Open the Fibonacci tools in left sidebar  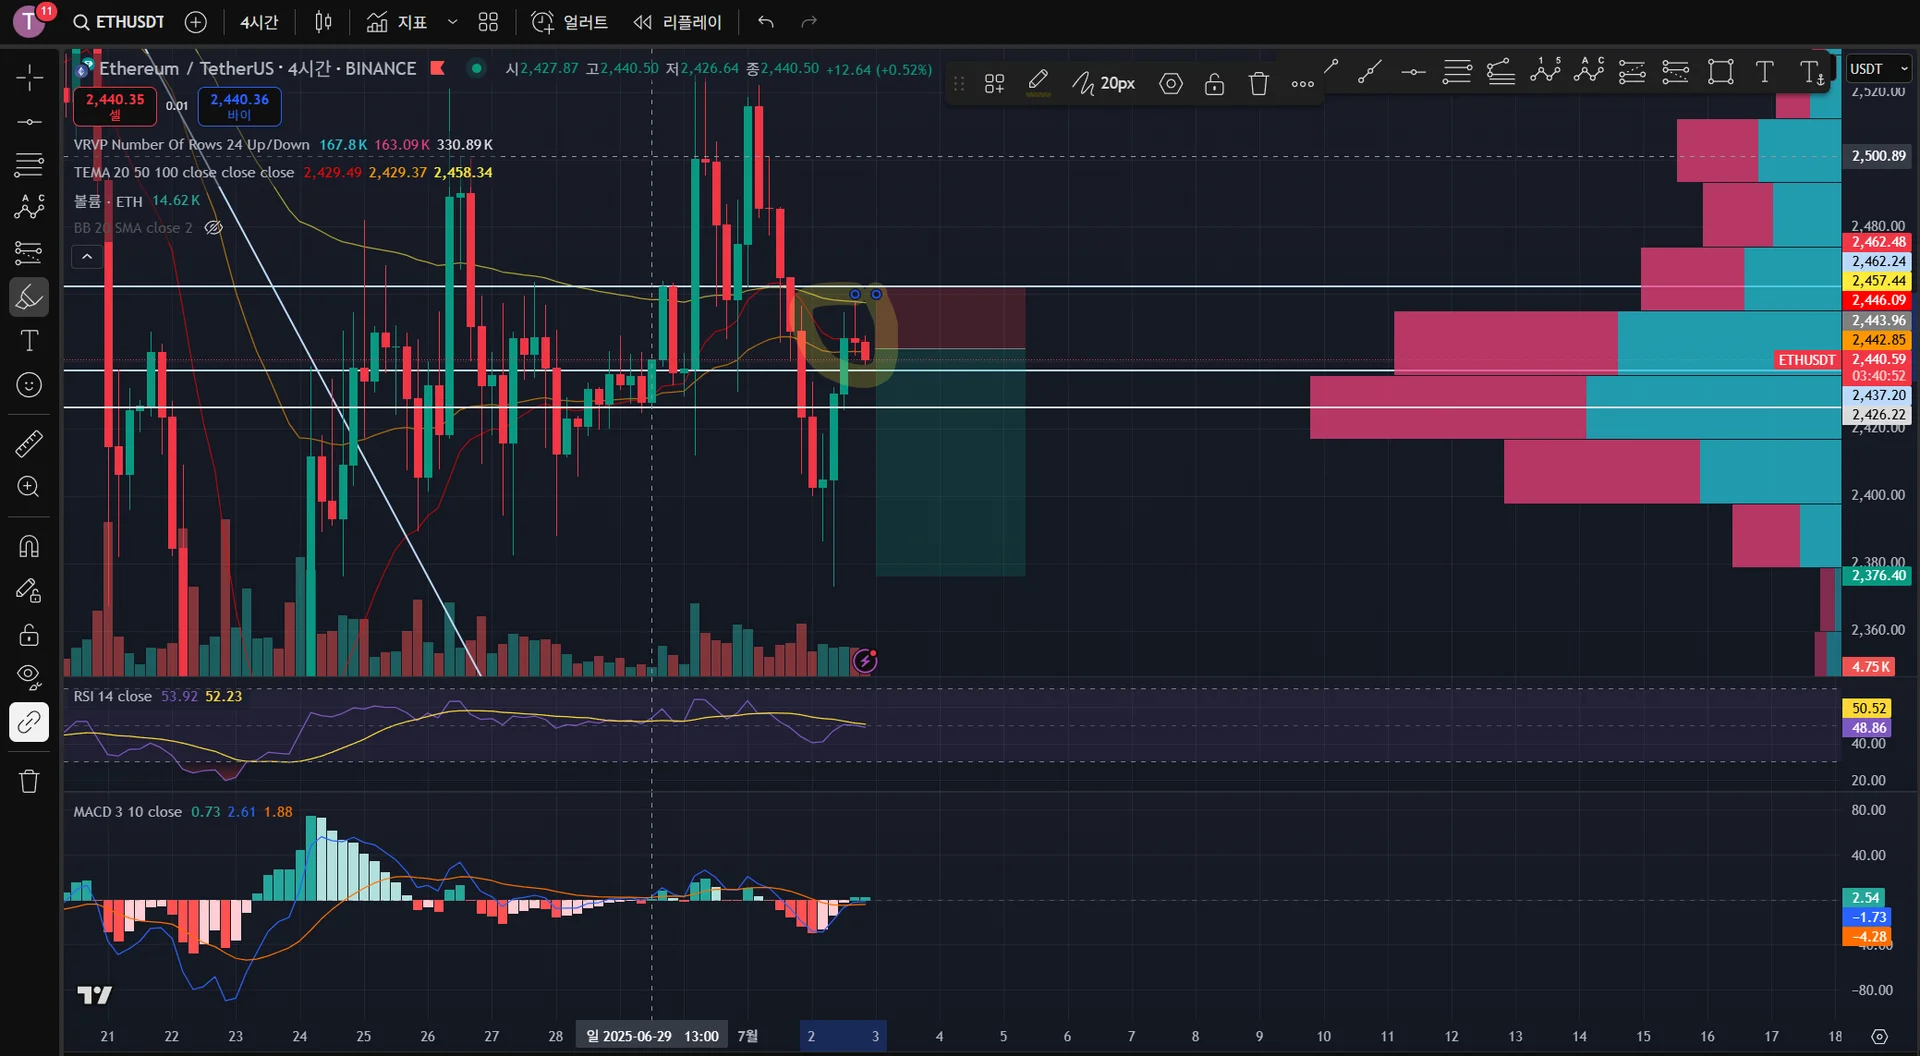[x=29, y=164]
